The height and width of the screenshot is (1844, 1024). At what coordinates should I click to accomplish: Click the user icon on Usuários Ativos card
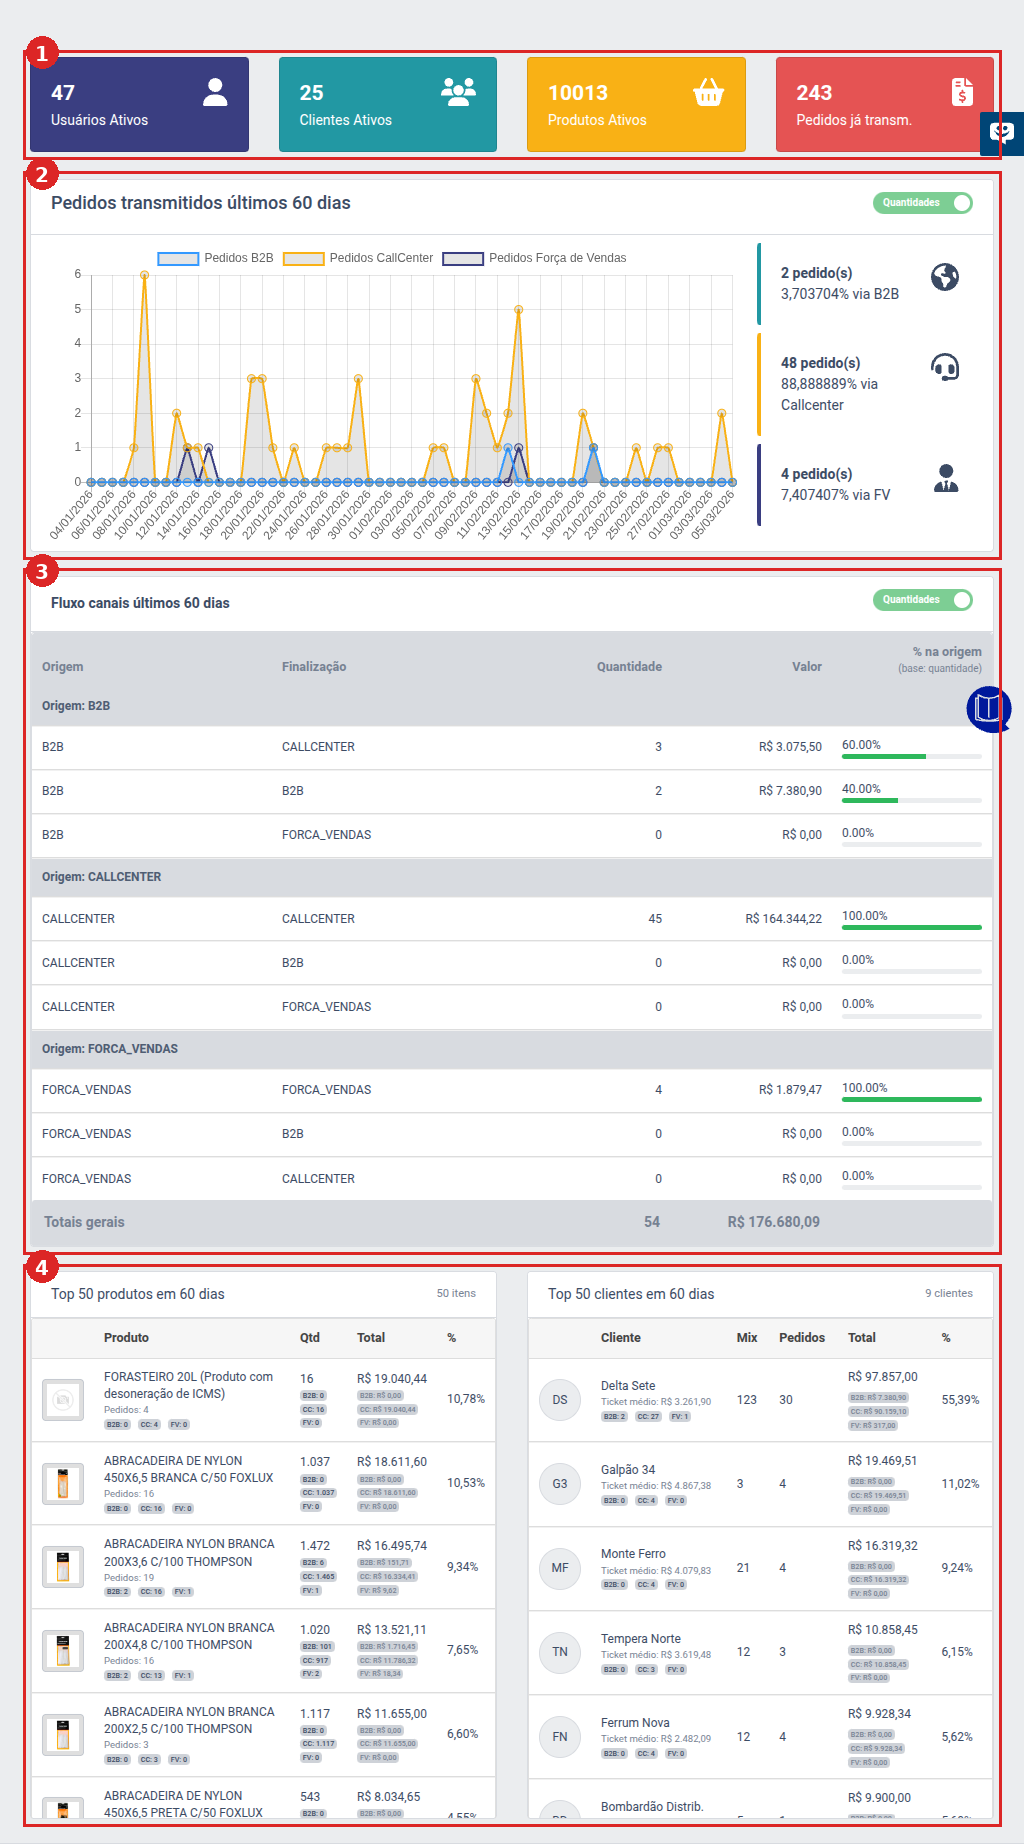point(215,92)
